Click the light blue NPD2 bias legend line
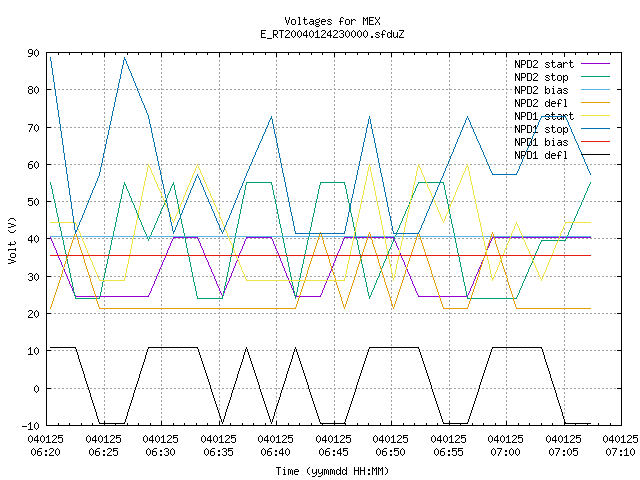The width and height of the screenshot is (640, 480). [596, 90]
